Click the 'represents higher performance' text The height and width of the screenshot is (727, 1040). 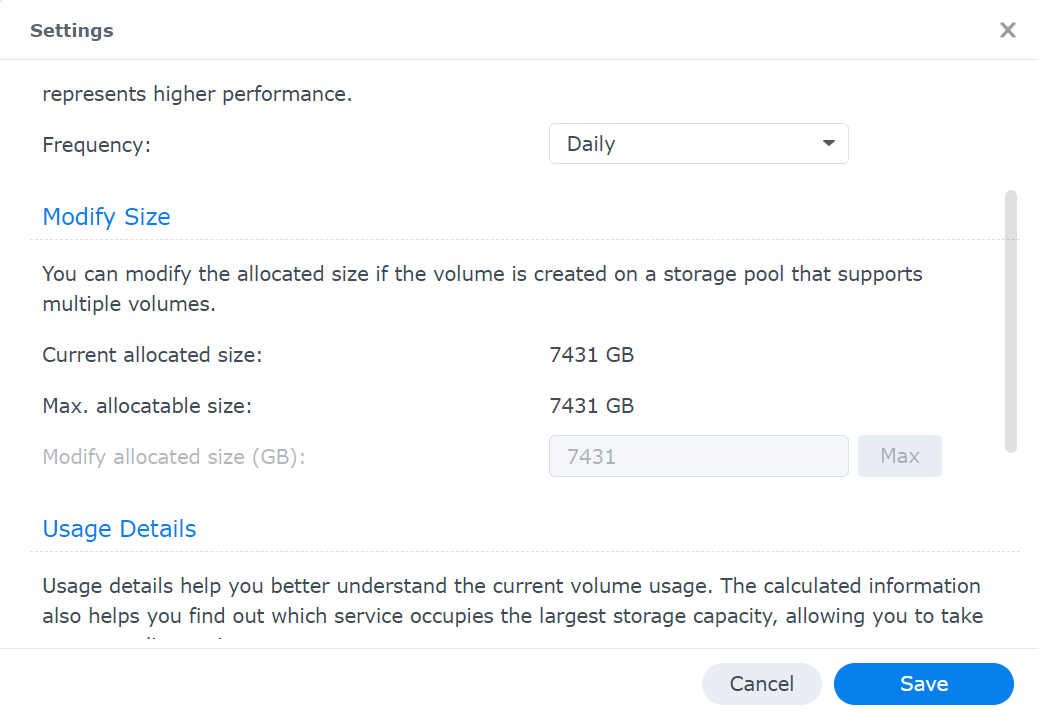coord(197,94)
